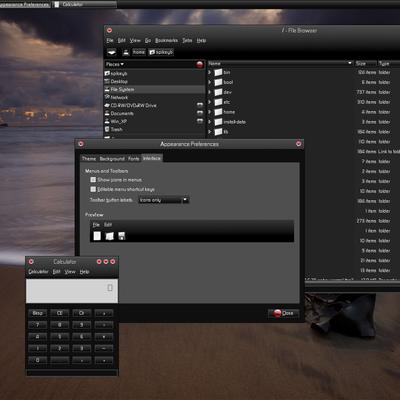
Task: Click the Open icon in Preview toolbar
Action: [109, 236]
